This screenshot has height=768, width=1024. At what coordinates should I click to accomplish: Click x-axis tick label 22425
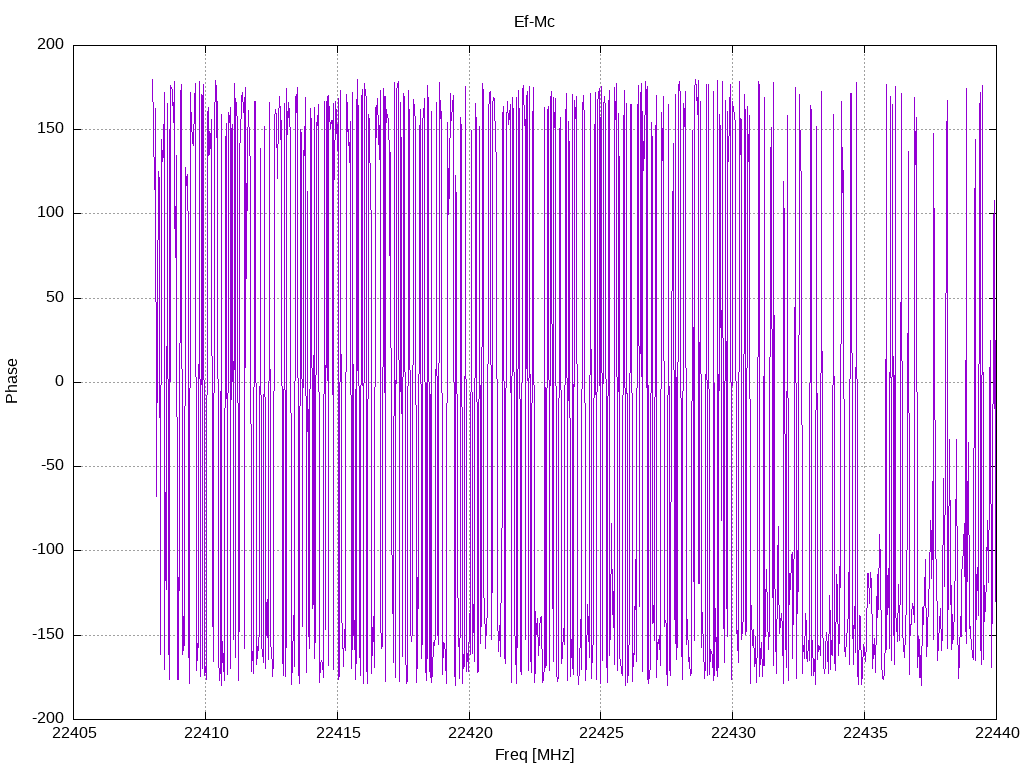point(601,733)
